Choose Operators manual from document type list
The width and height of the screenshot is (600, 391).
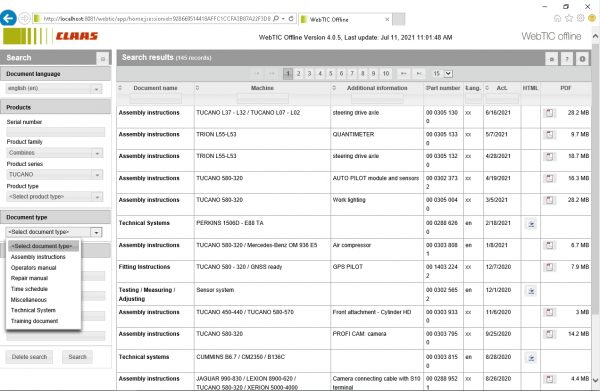[34, 268]
